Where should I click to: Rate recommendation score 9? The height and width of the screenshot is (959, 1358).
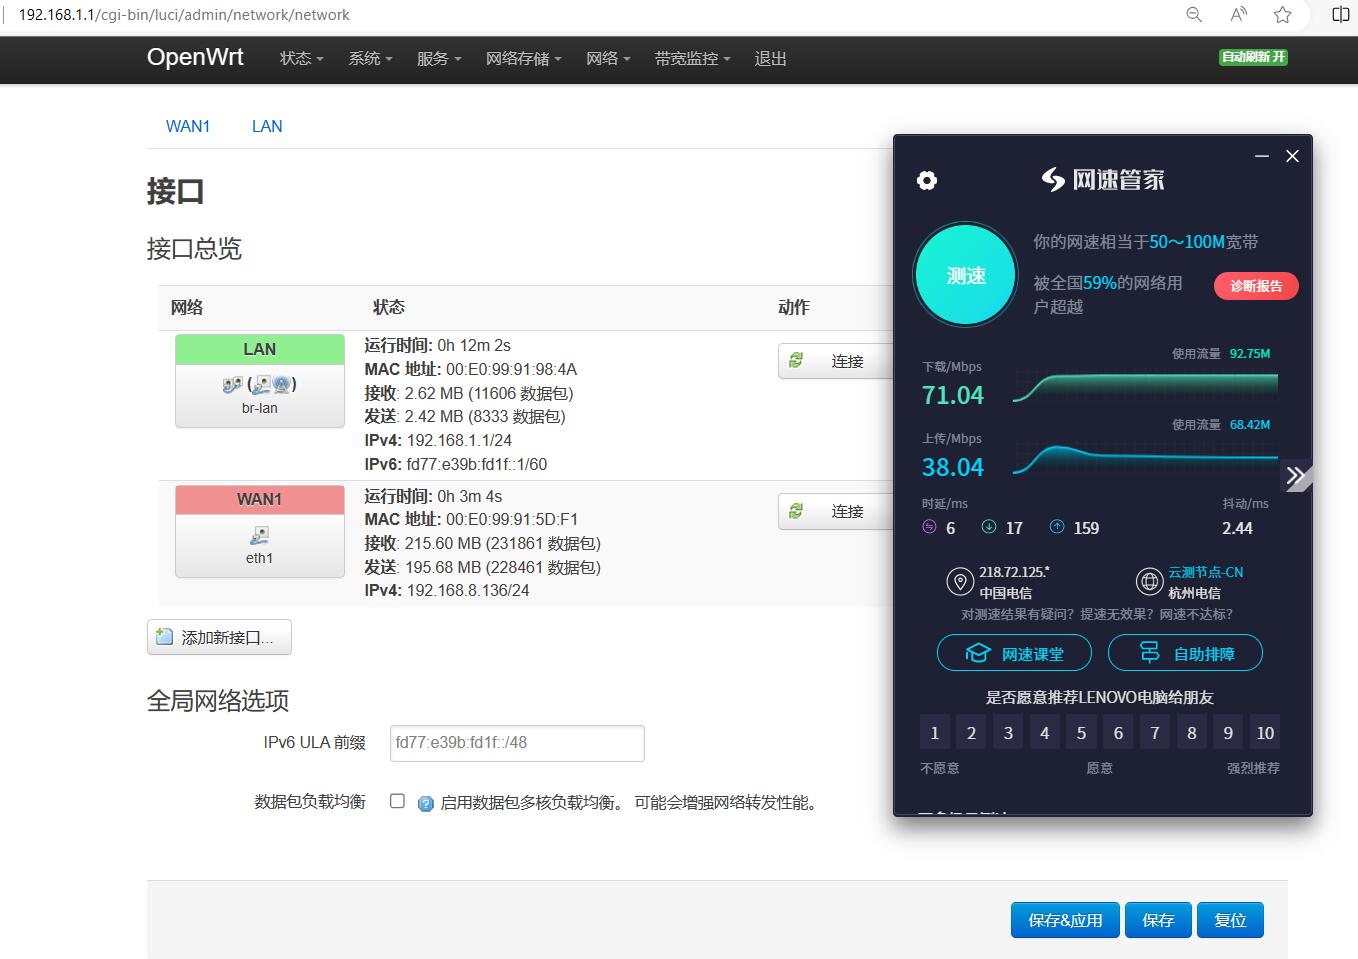[x=1228, y=733]
